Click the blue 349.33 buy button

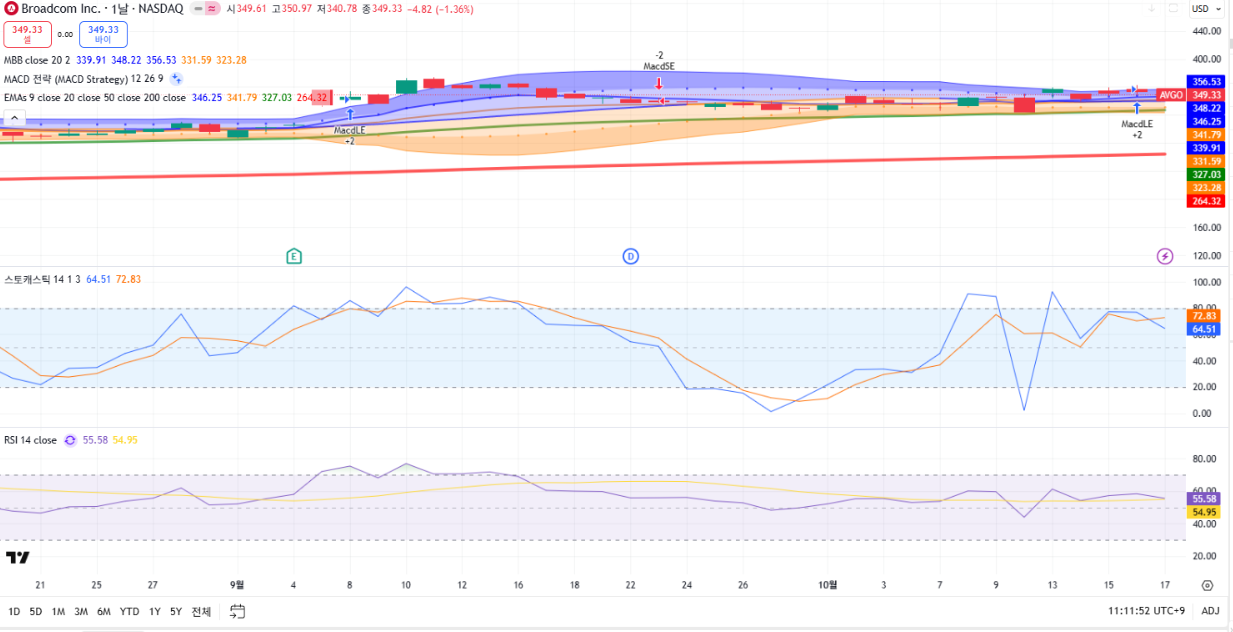(x=103, y=34)
